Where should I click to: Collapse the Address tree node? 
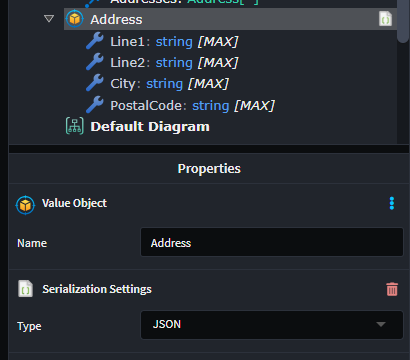click(x=49, y=19)
